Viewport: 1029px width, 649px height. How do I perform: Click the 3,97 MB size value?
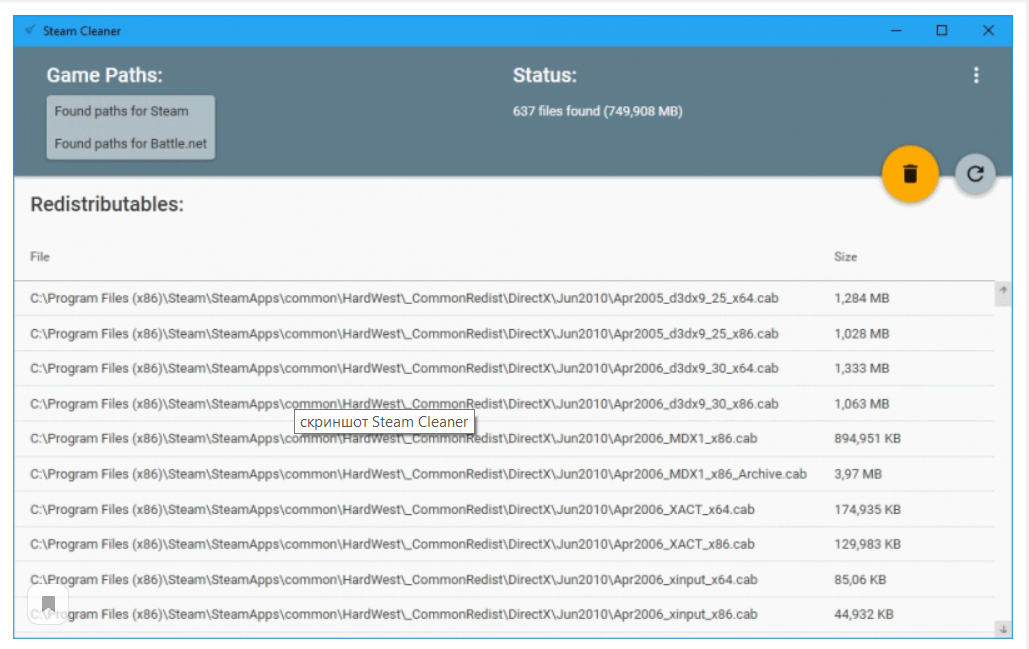[x=858, y=474]
